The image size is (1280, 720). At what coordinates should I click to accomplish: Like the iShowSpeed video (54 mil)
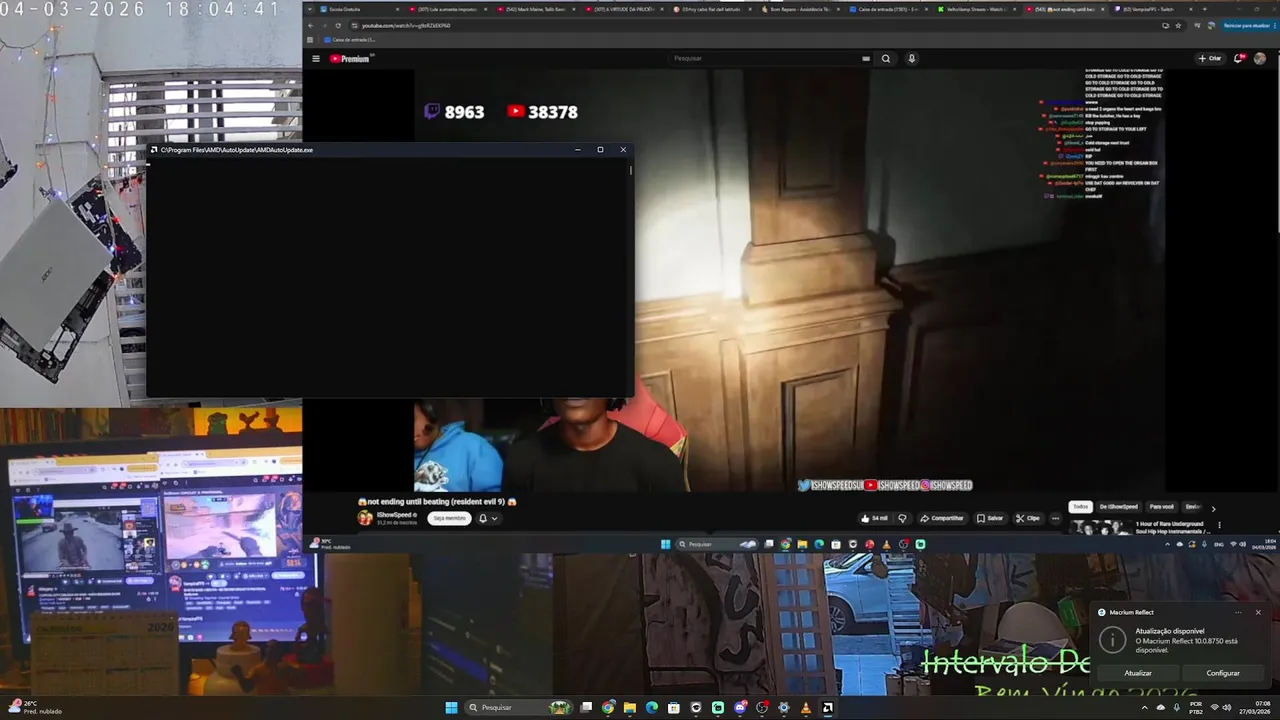tap(876, 518)
